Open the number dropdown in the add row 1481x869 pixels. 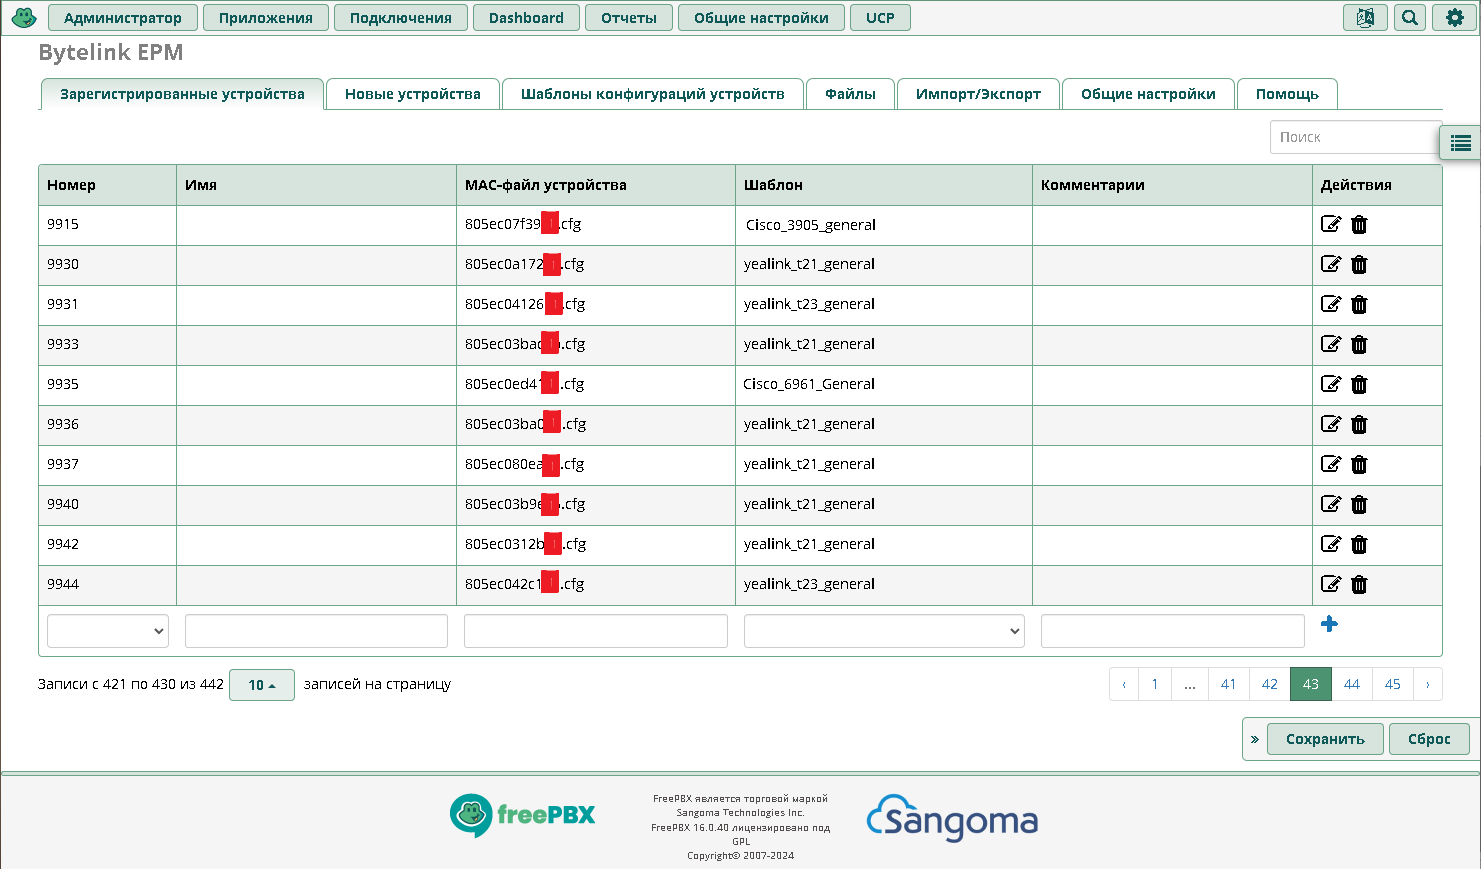[x=107, y=630]
